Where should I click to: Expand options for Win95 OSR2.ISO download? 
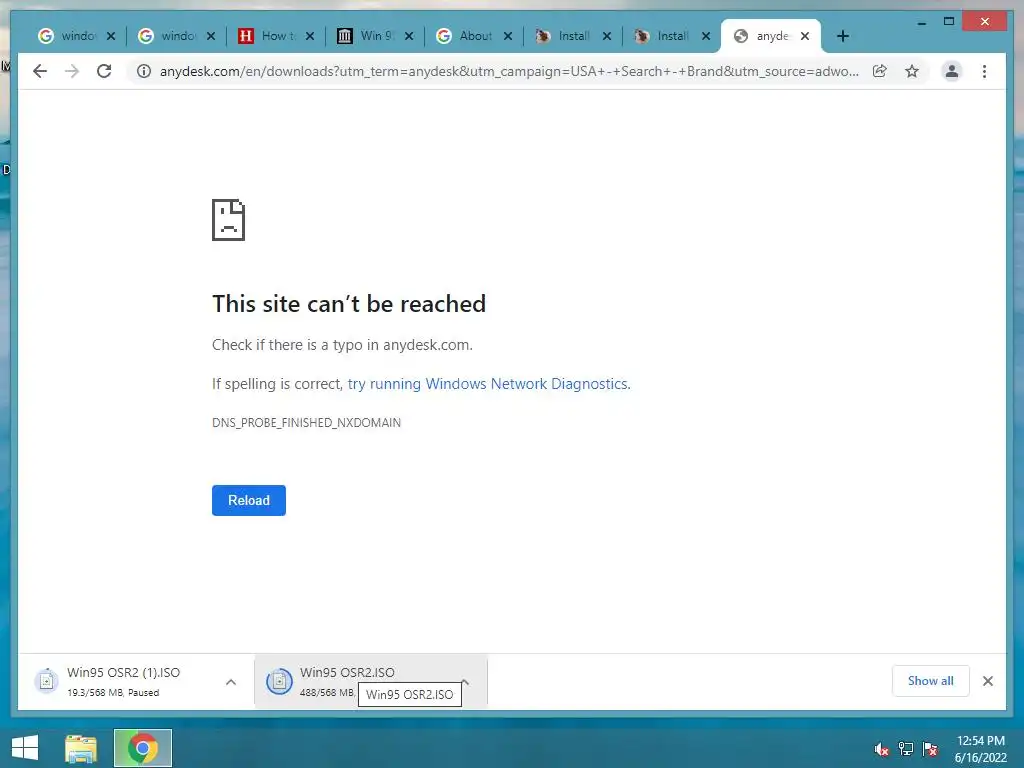(465, 682)
